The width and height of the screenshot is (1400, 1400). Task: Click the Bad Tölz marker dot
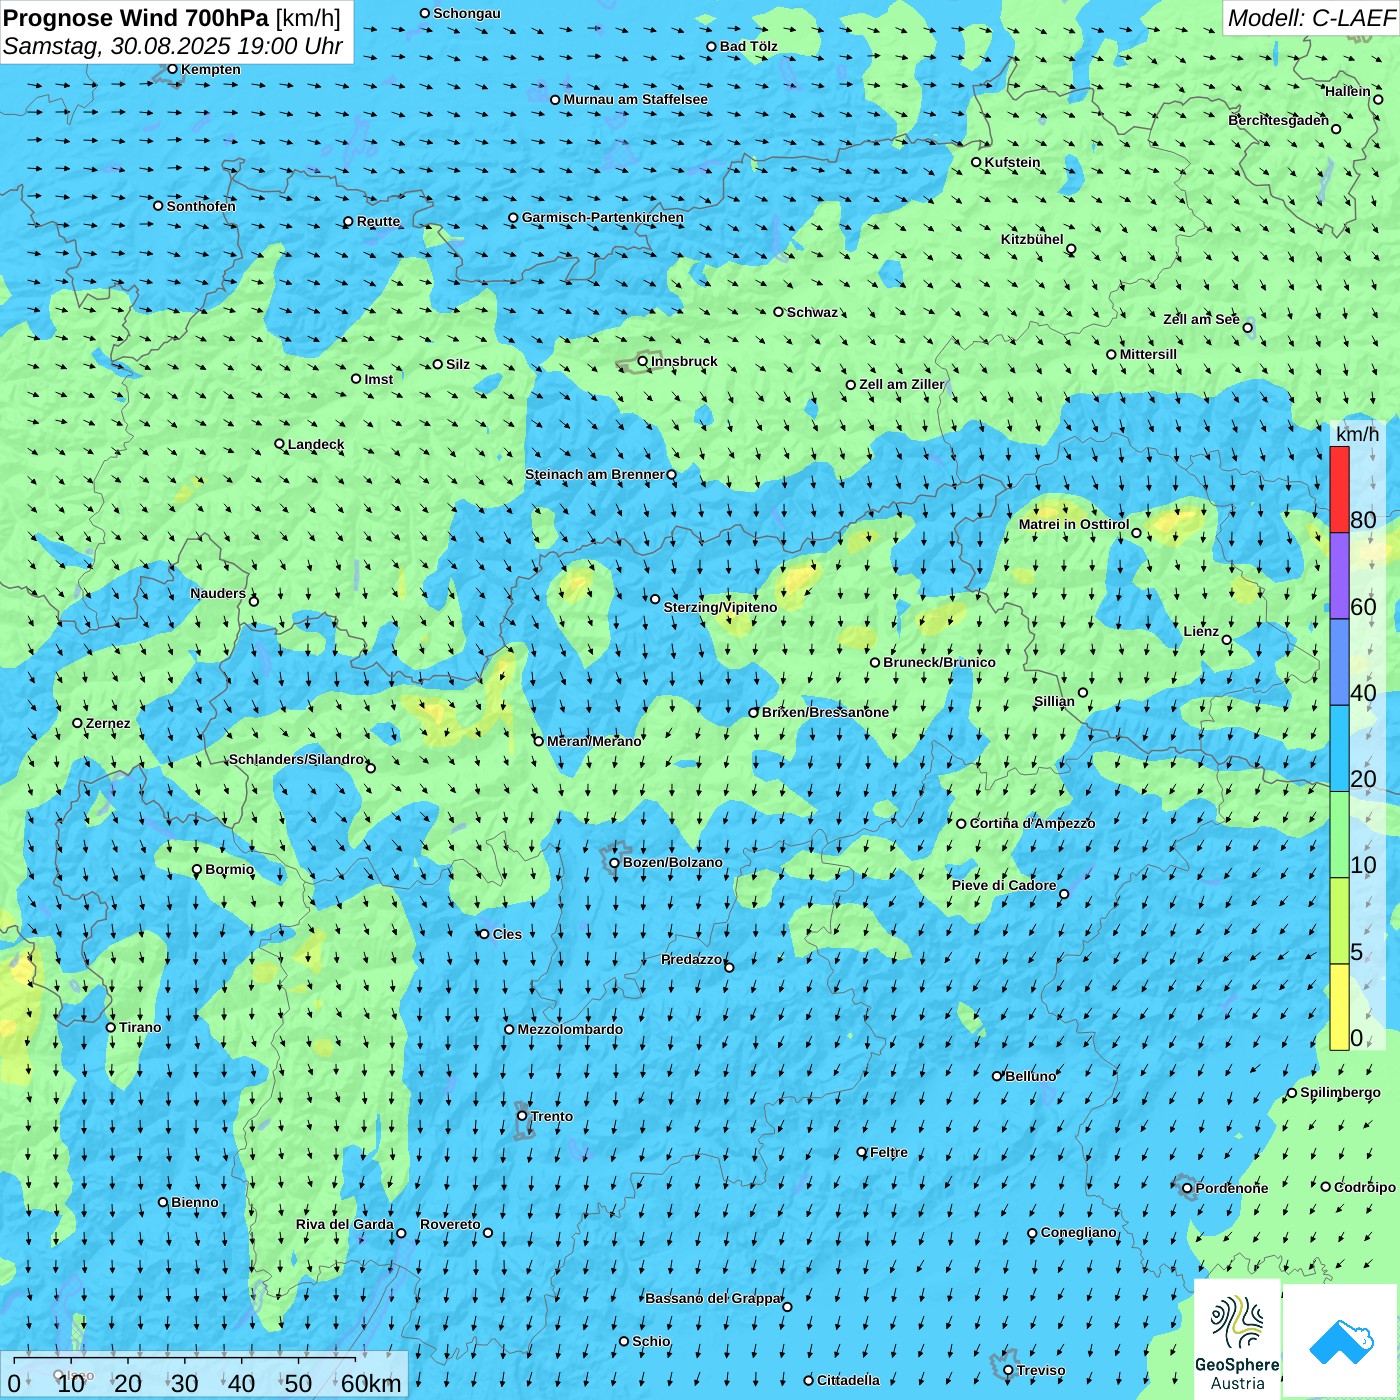click(712, 46)
